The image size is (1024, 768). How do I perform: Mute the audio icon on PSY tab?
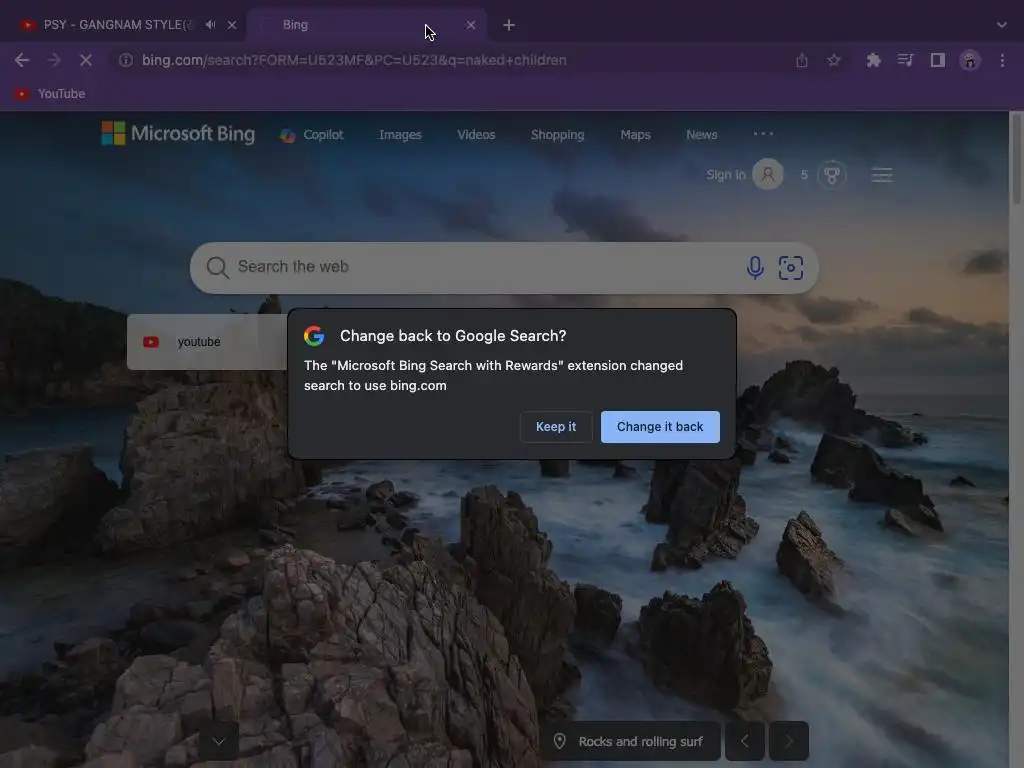tap(210, 25)
